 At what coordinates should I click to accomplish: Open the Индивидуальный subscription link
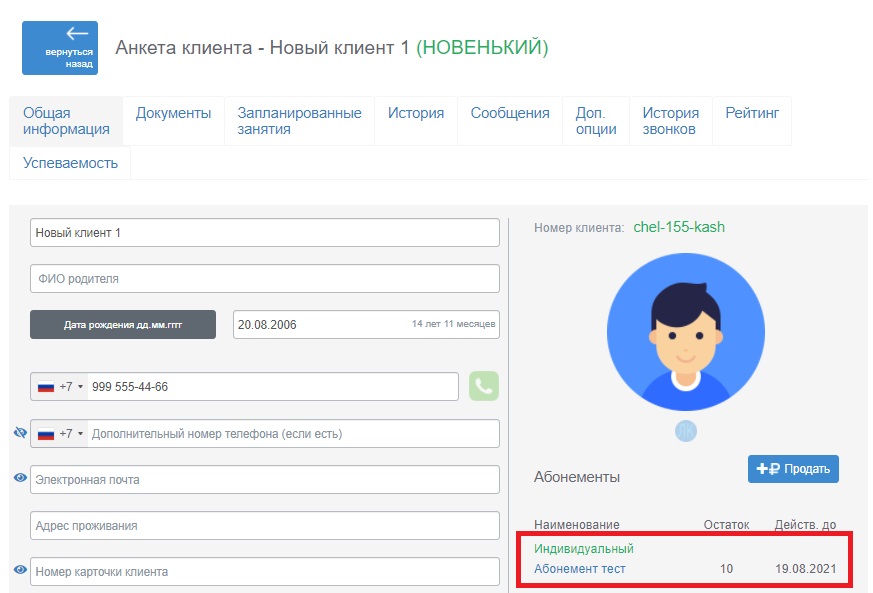coord(583,548)
